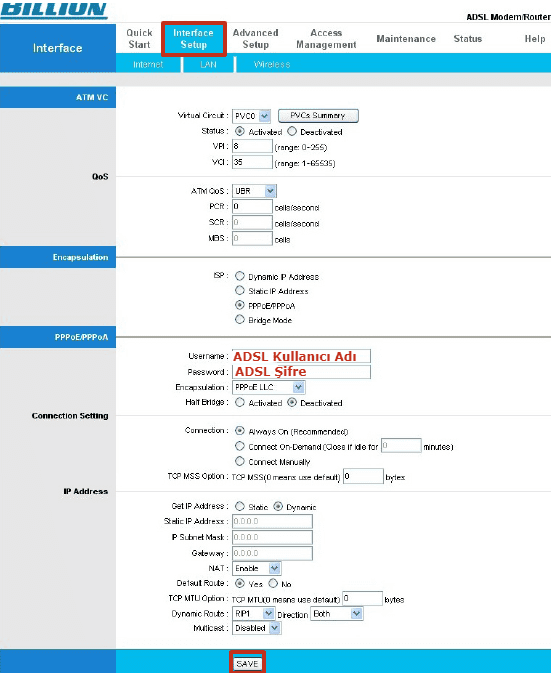Select Dynamic IP Address ISP option
The height and width of the screenshot is (673, 551).
pos(239,276)
